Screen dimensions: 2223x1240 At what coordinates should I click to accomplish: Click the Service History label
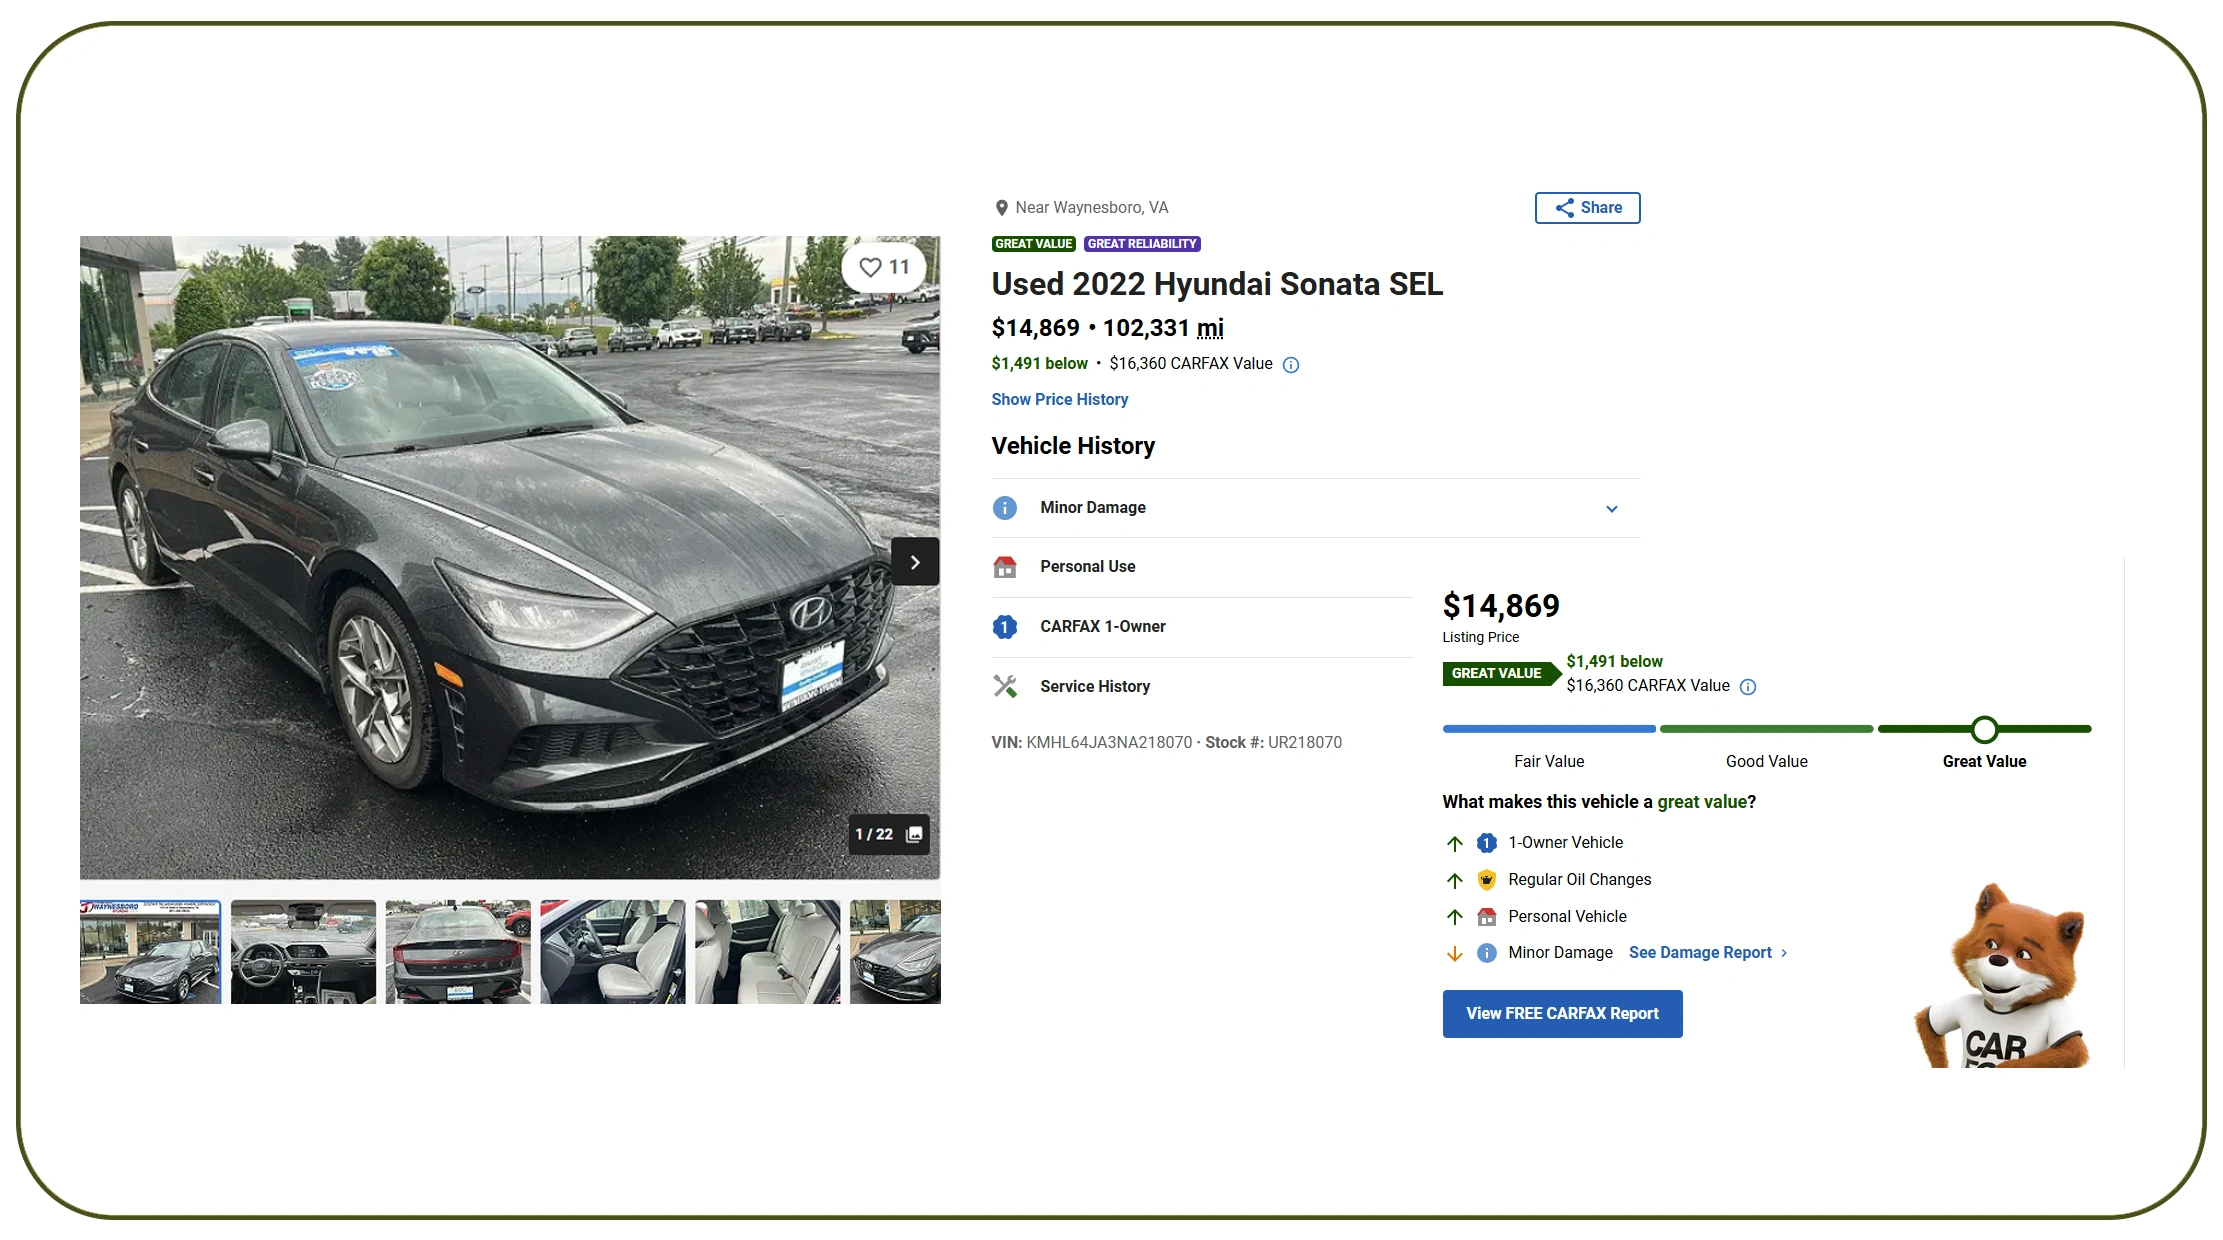pos(1095,687)
